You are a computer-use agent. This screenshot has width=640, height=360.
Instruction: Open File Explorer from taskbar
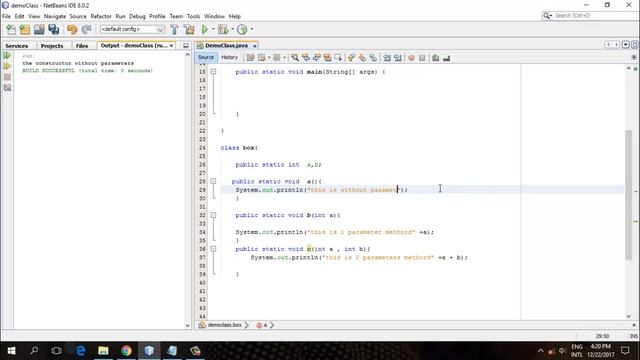coord(103,351)
